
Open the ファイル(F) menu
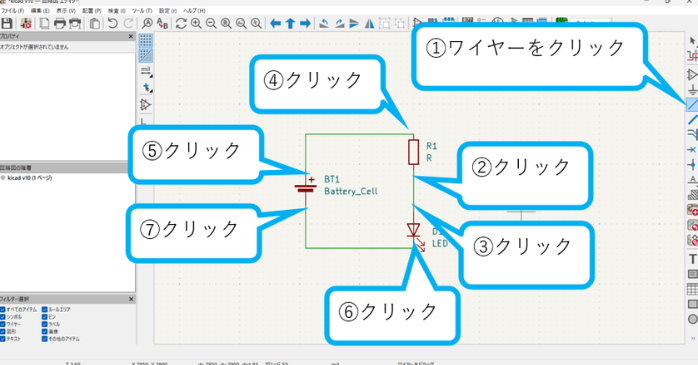[x=12, y=10]
